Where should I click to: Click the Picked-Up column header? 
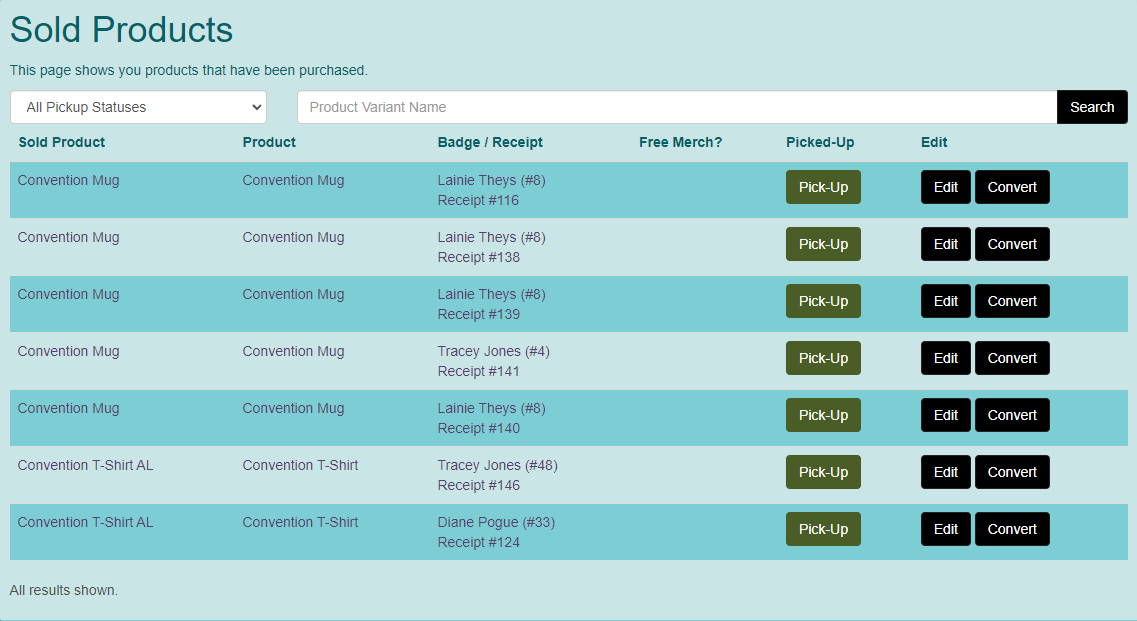click(820, 142)
